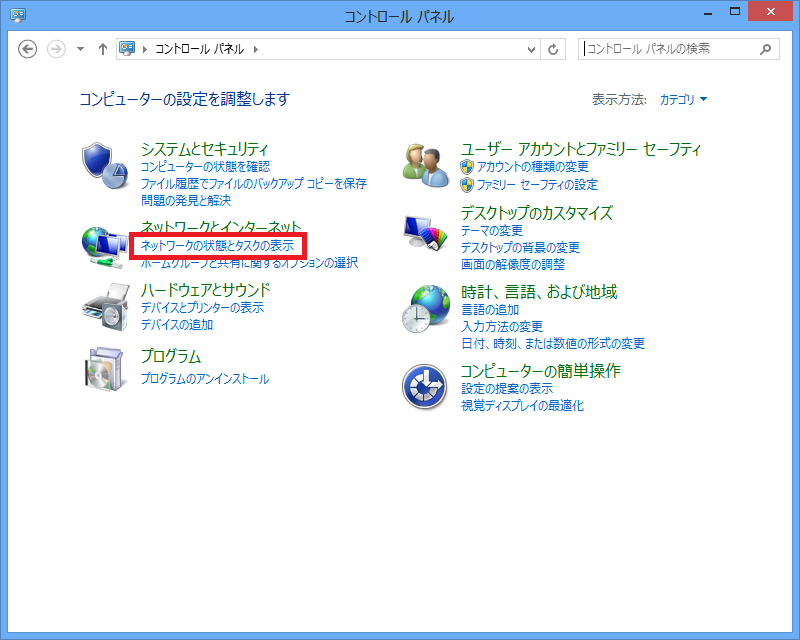Click the コントロール パネルの検索 search field
The height and width of the screenshot is (640, 800).
coord(668,48)
